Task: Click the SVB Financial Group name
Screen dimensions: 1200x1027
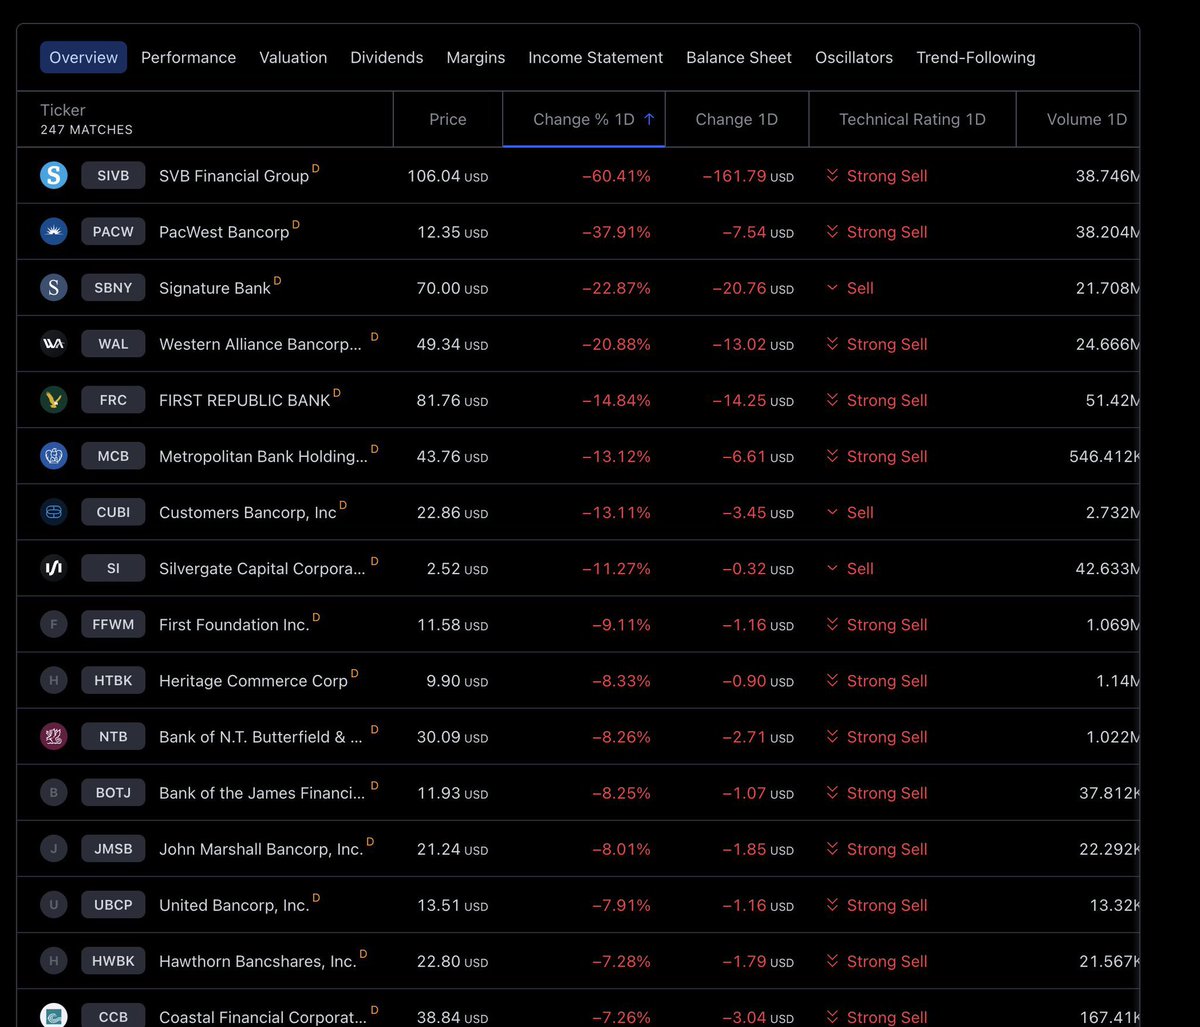Action: [234, 176]
